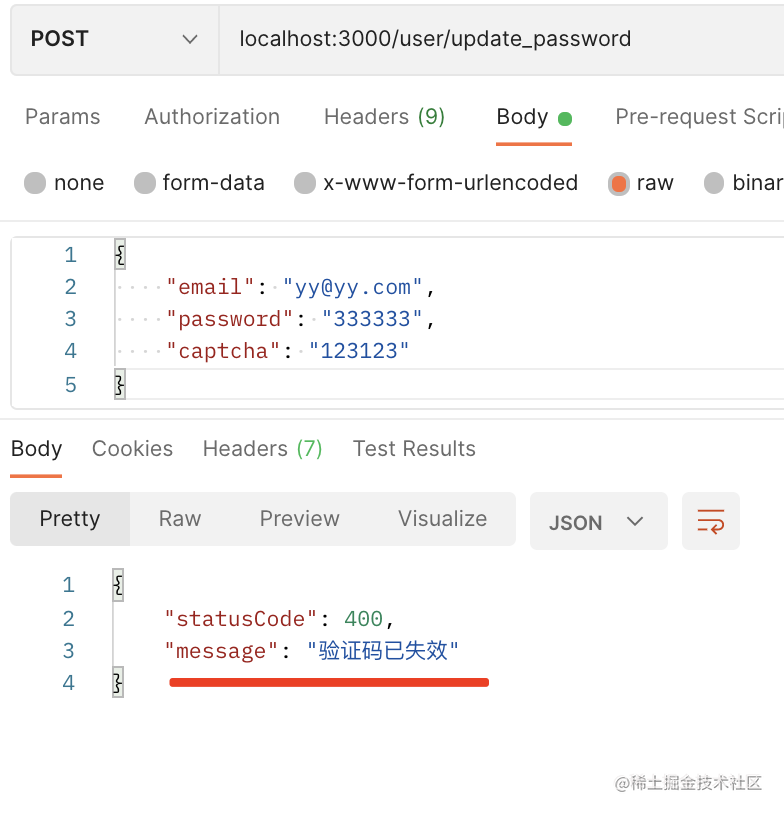784x814 pixels.
Task: Expand the JSON format dropdown
Action: pos(597,522)
